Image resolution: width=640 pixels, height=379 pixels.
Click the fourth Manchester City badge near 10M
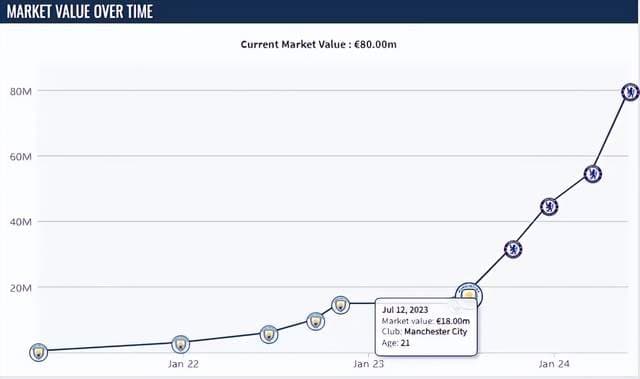[x=316, y=321]
